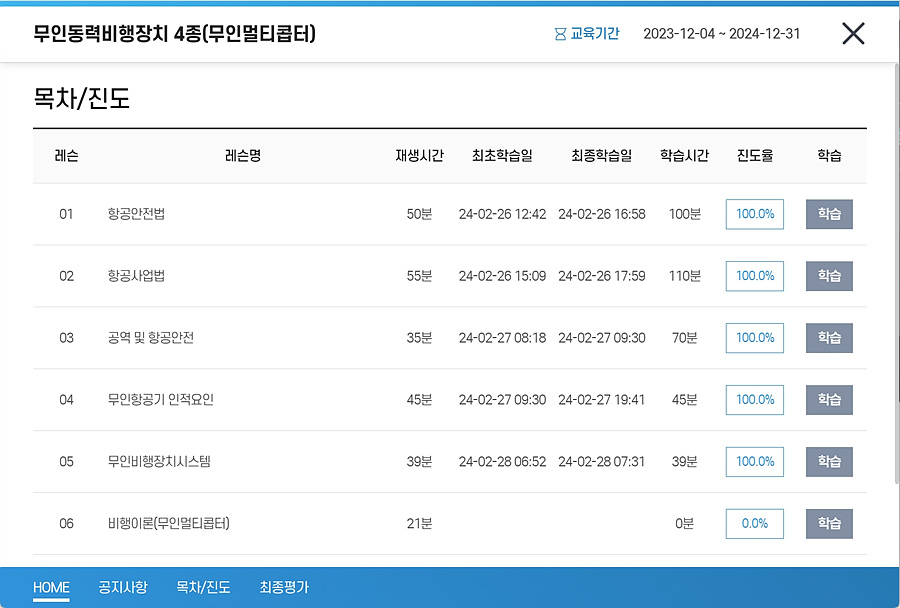Select lesson name 항공사업법

(136, 276)
